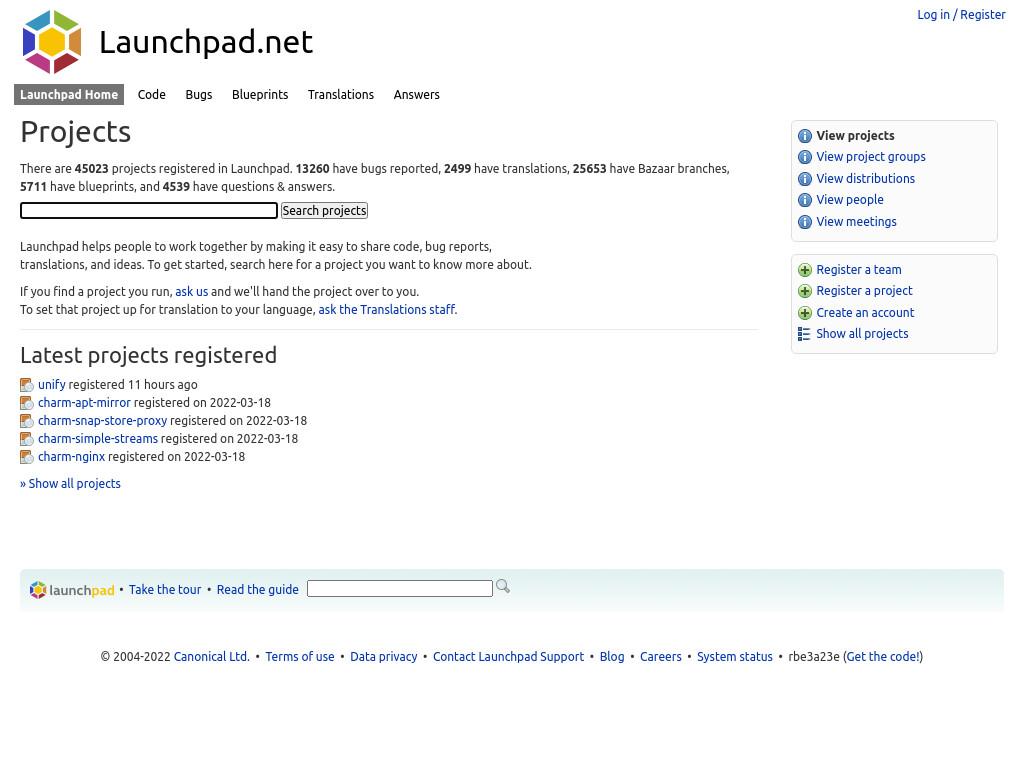Image resolution: width=1024 pixels, height=768 pixels.
Task: Click the project icon beside charm-simple-streams
Action: tap(27, 439)
